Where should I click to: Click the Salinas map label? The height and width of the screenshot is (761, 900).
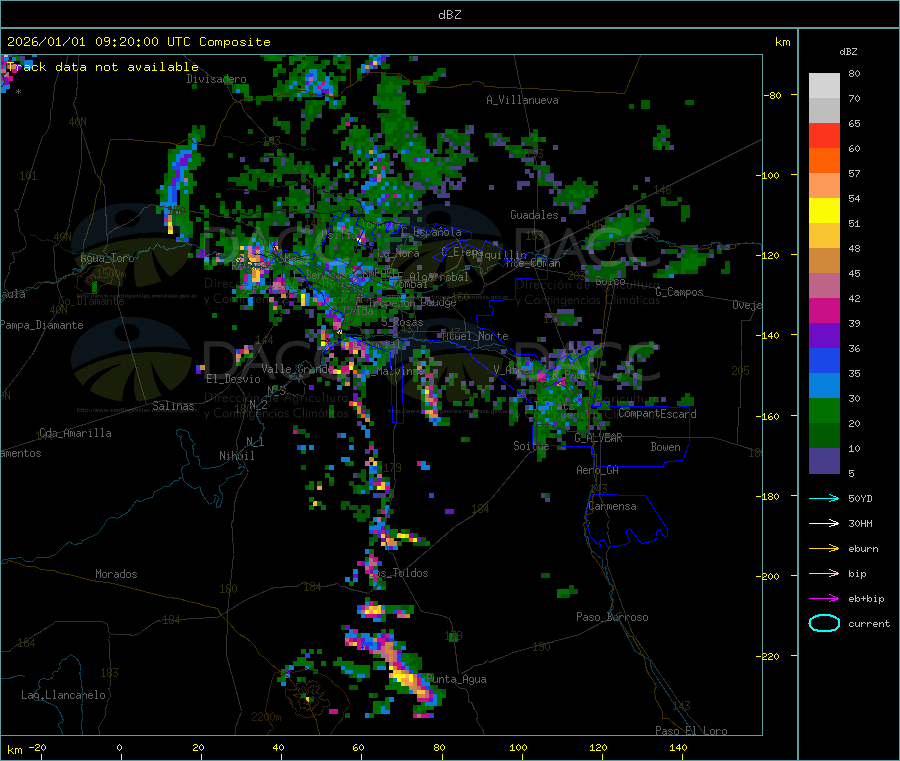[x=173, y=406]
